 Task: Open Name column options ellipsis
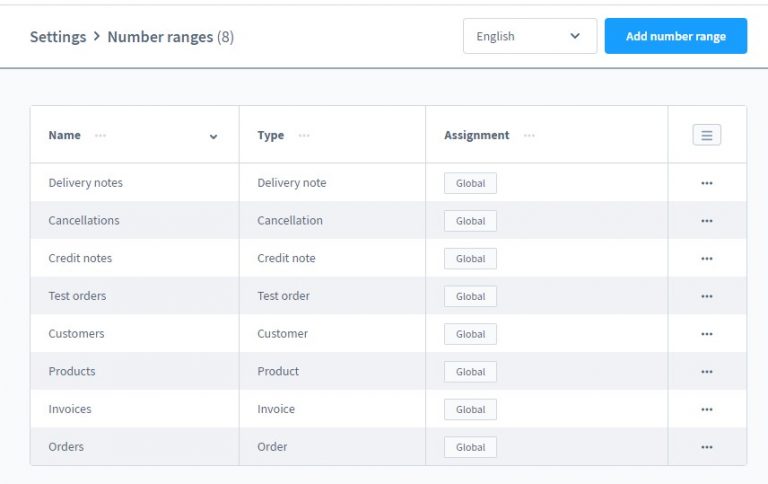100,135
